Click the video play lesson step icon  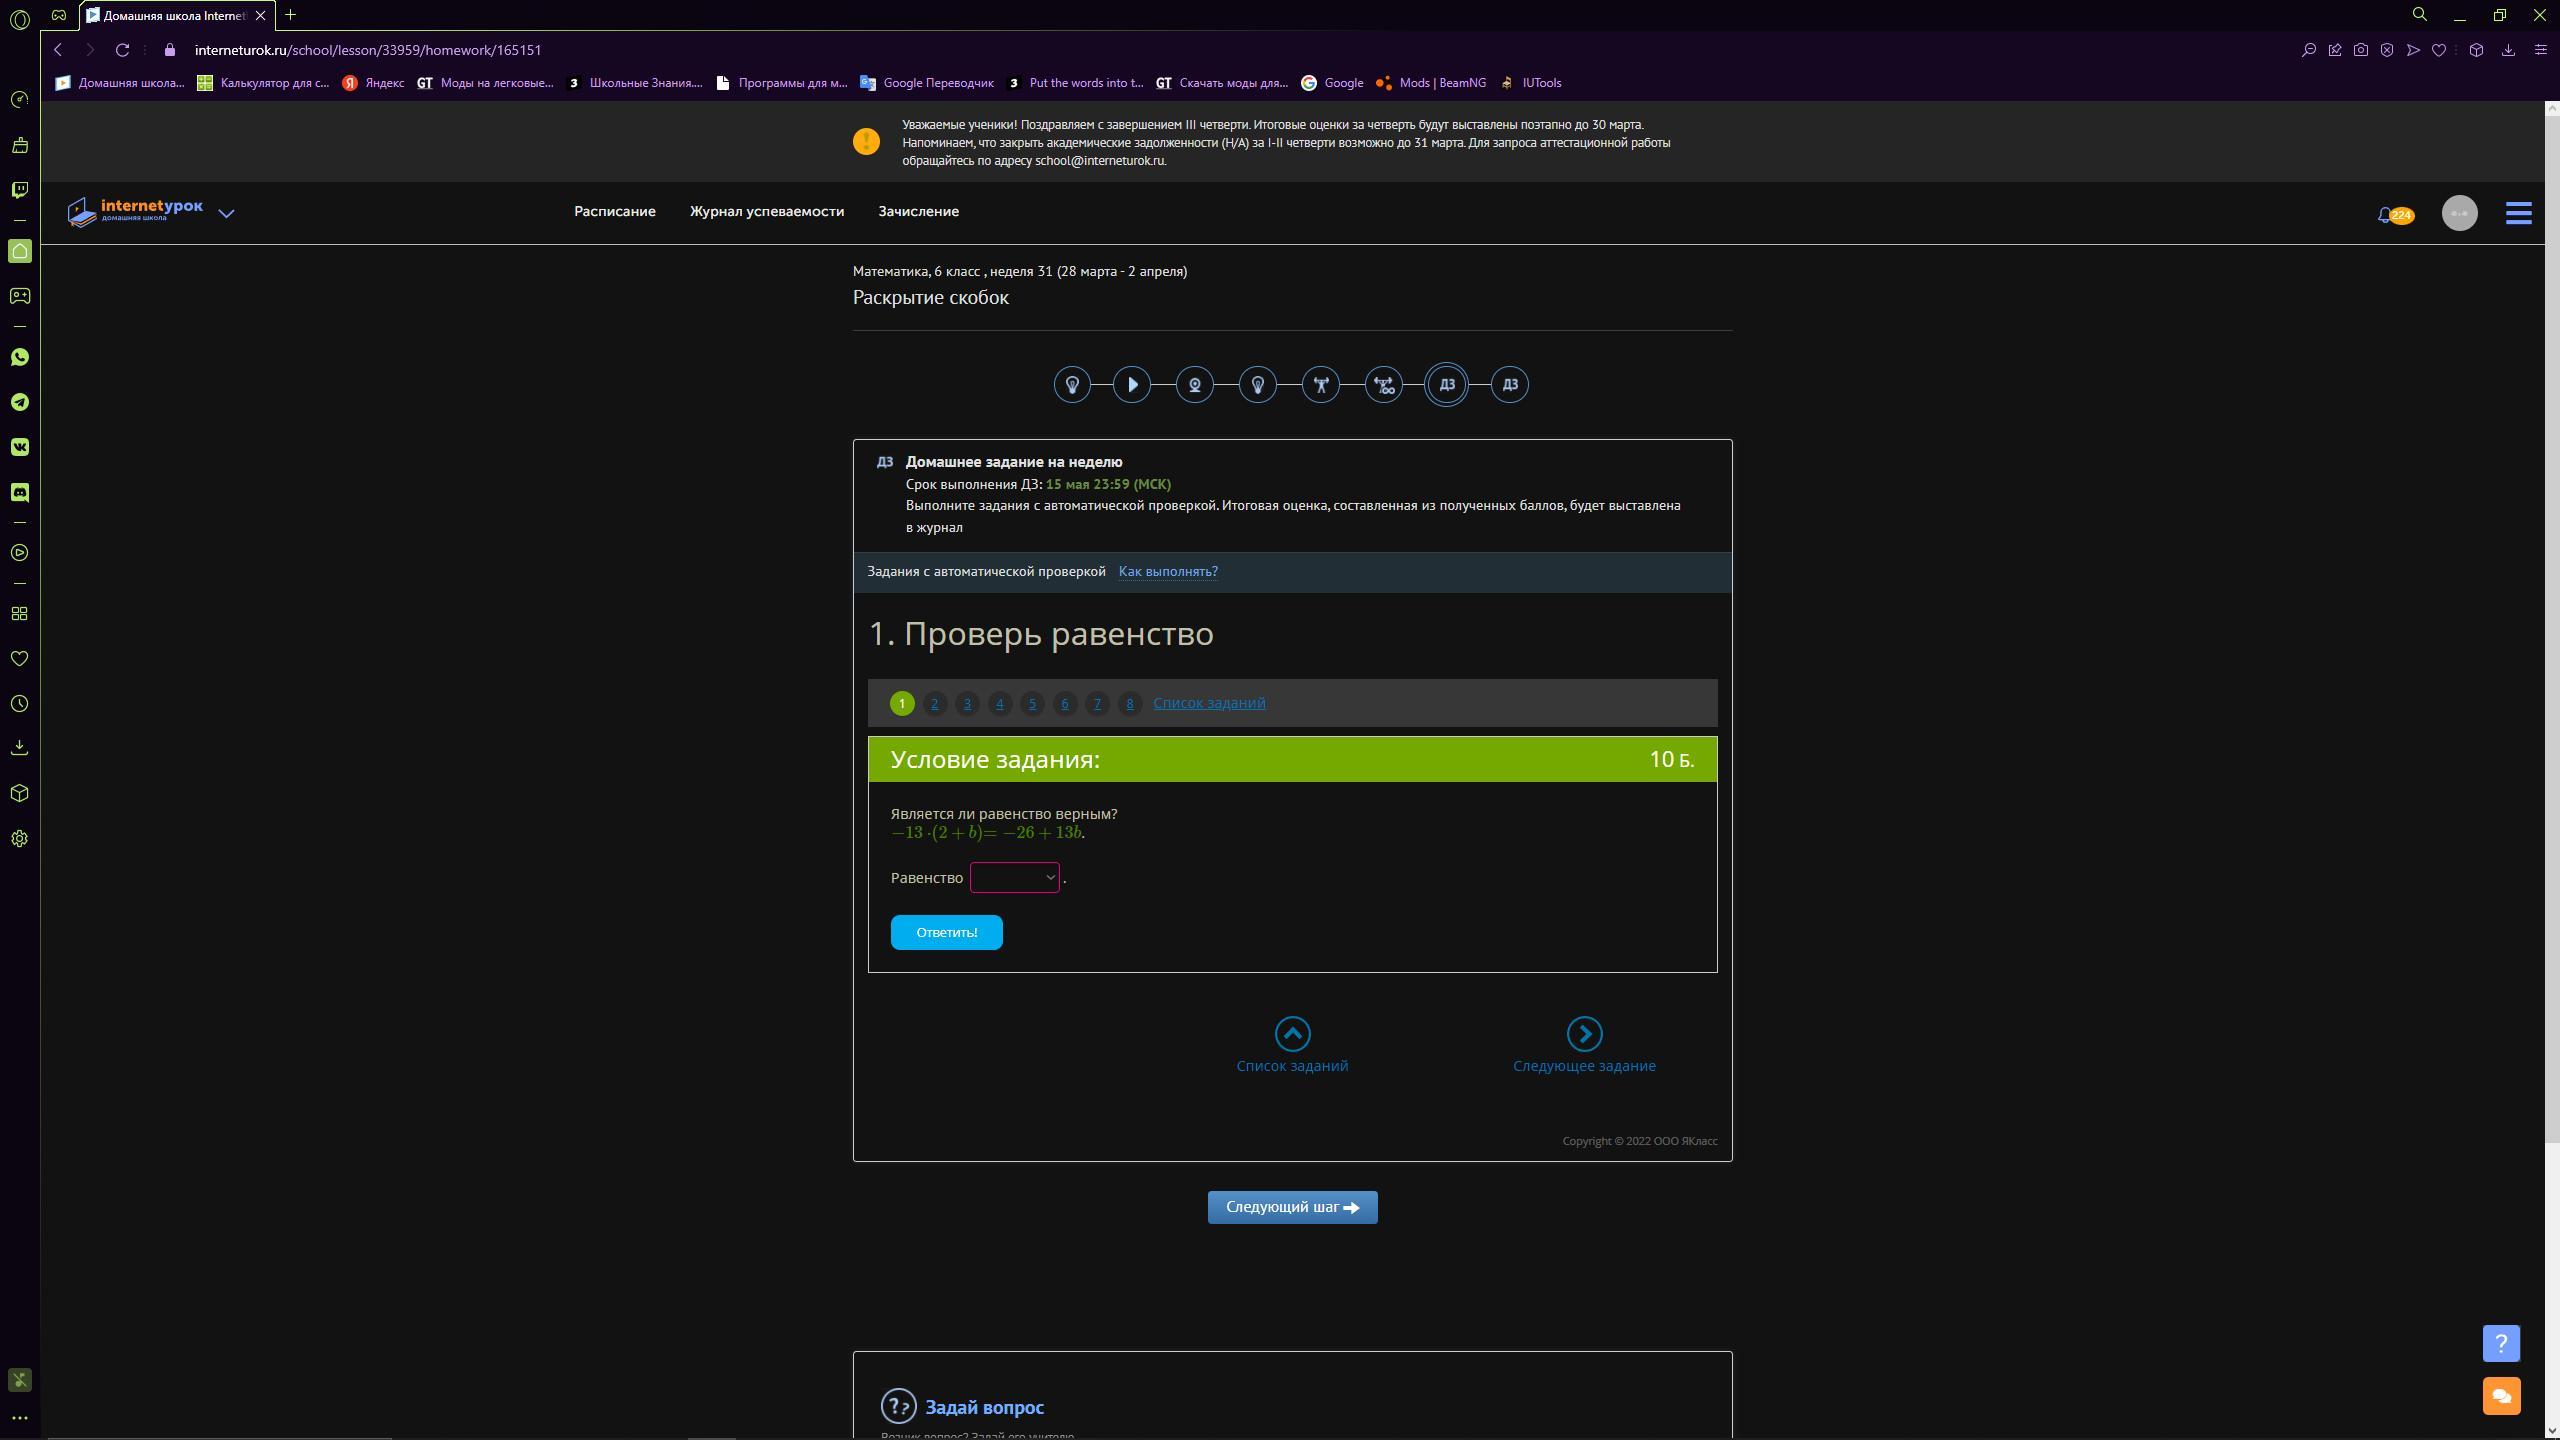(1132, 385)
